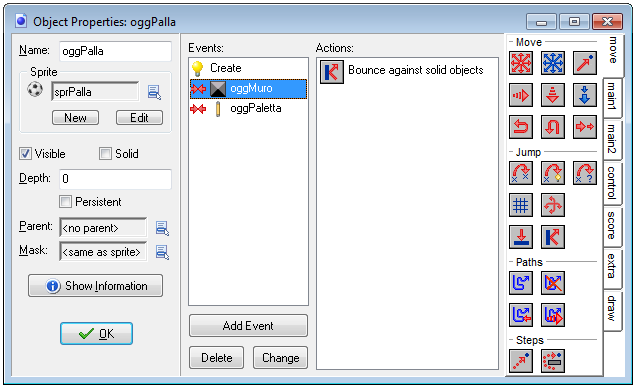Select the Step Towards action icon

521,361
